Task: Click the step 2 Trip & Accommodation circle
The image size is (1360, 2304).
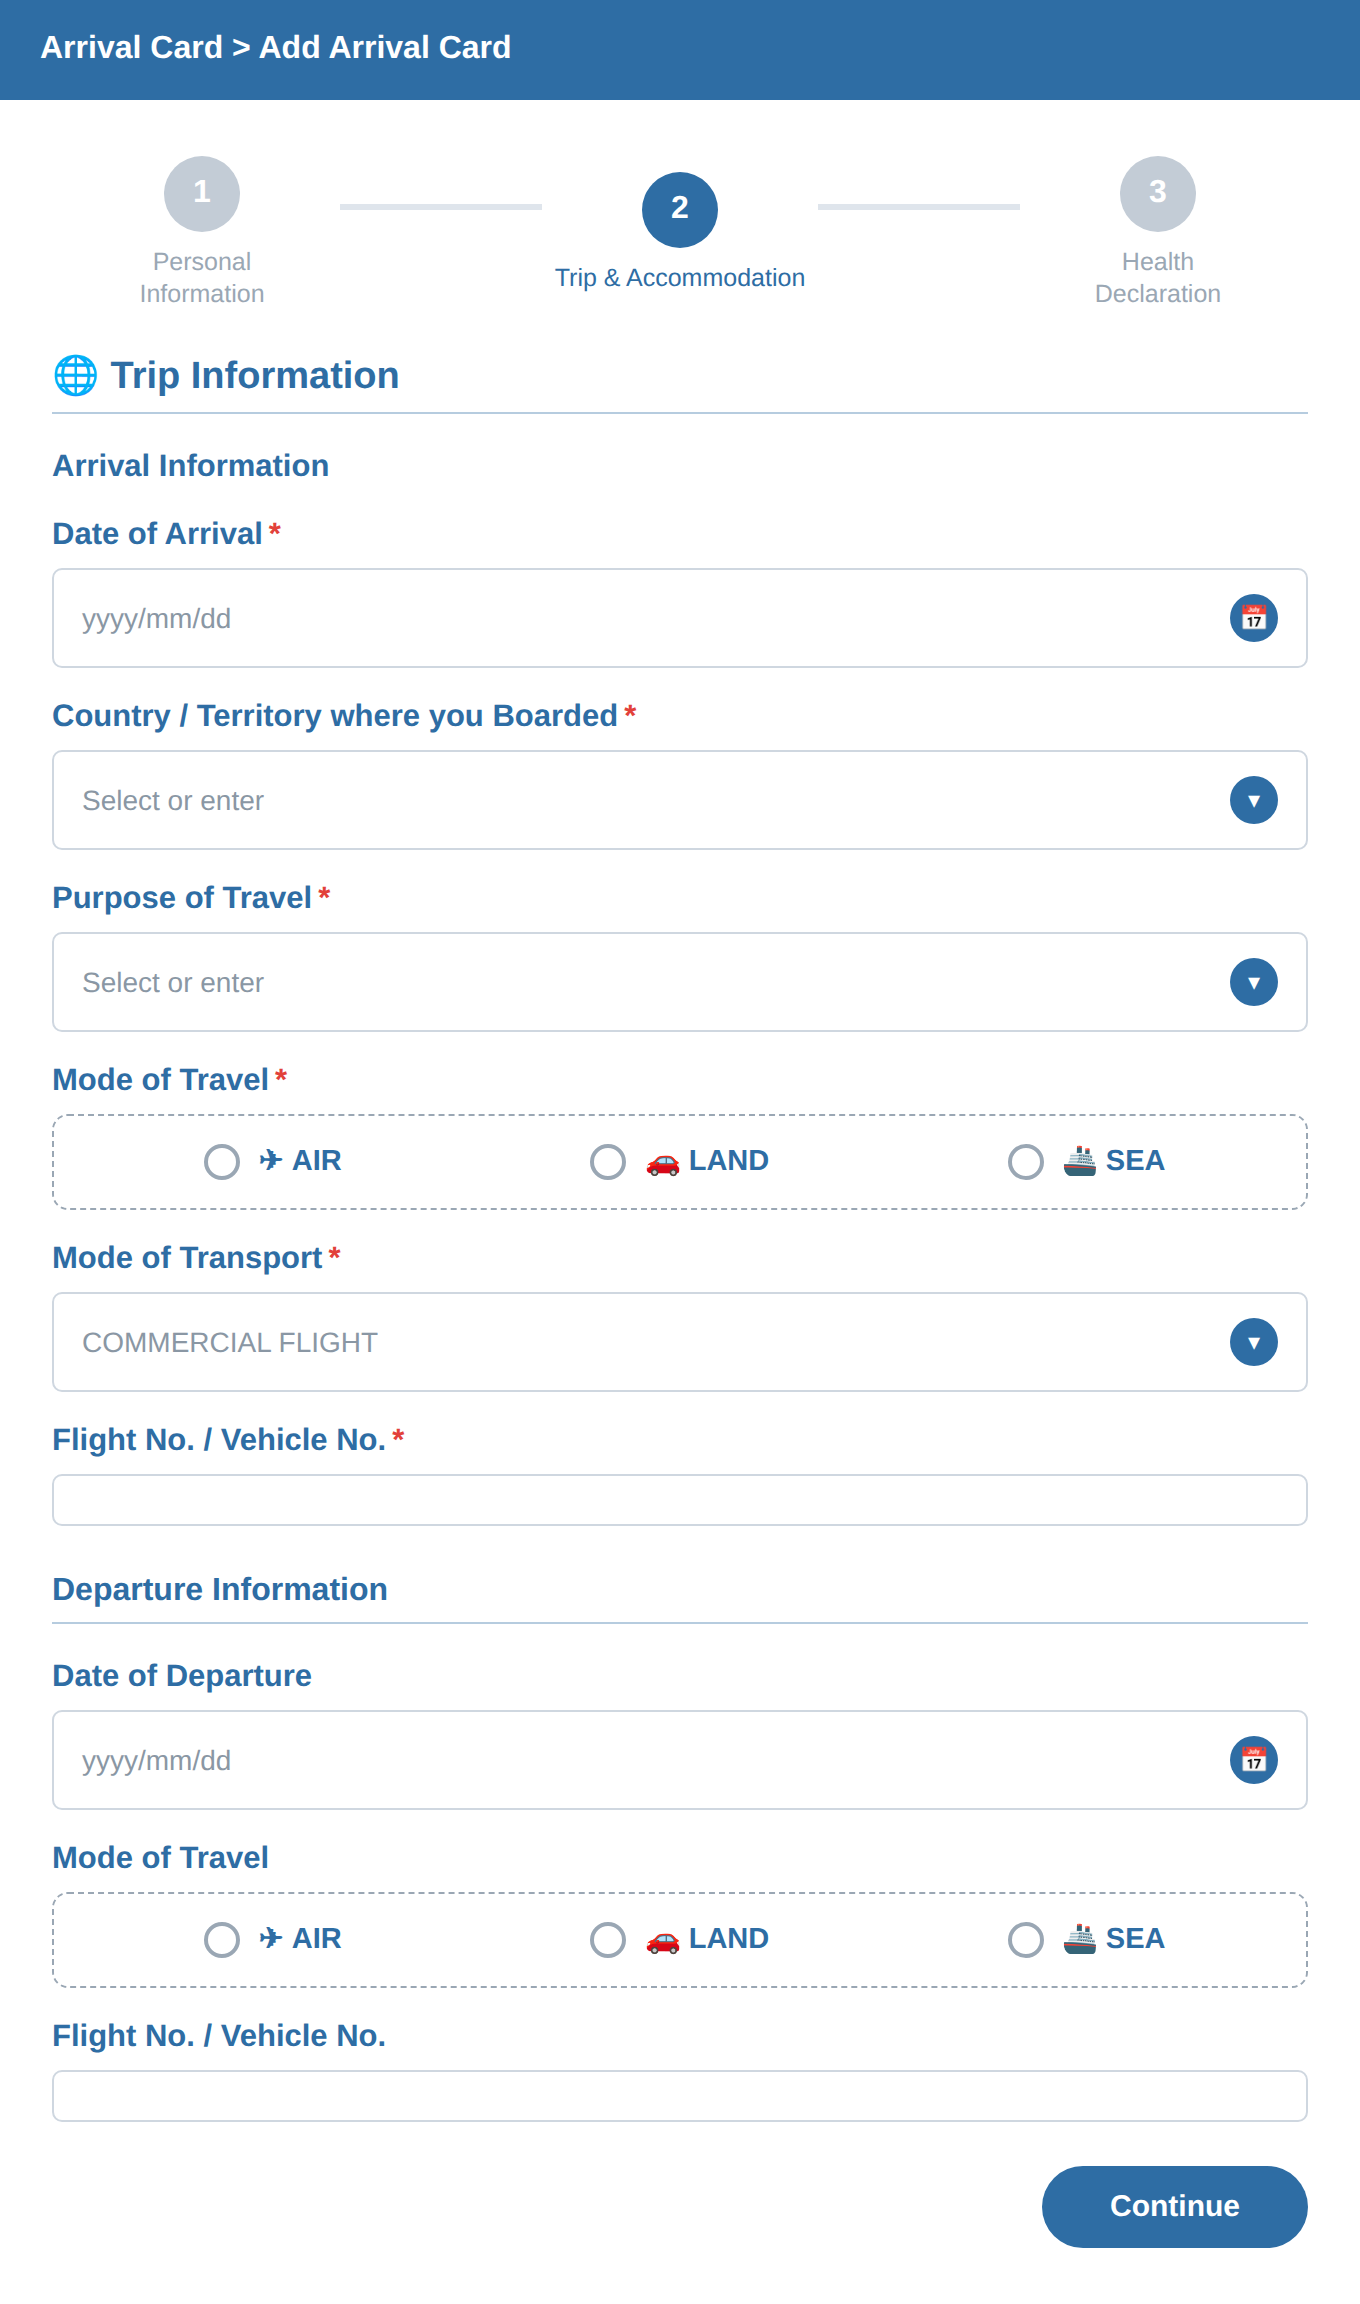Action: pos(680,209)
